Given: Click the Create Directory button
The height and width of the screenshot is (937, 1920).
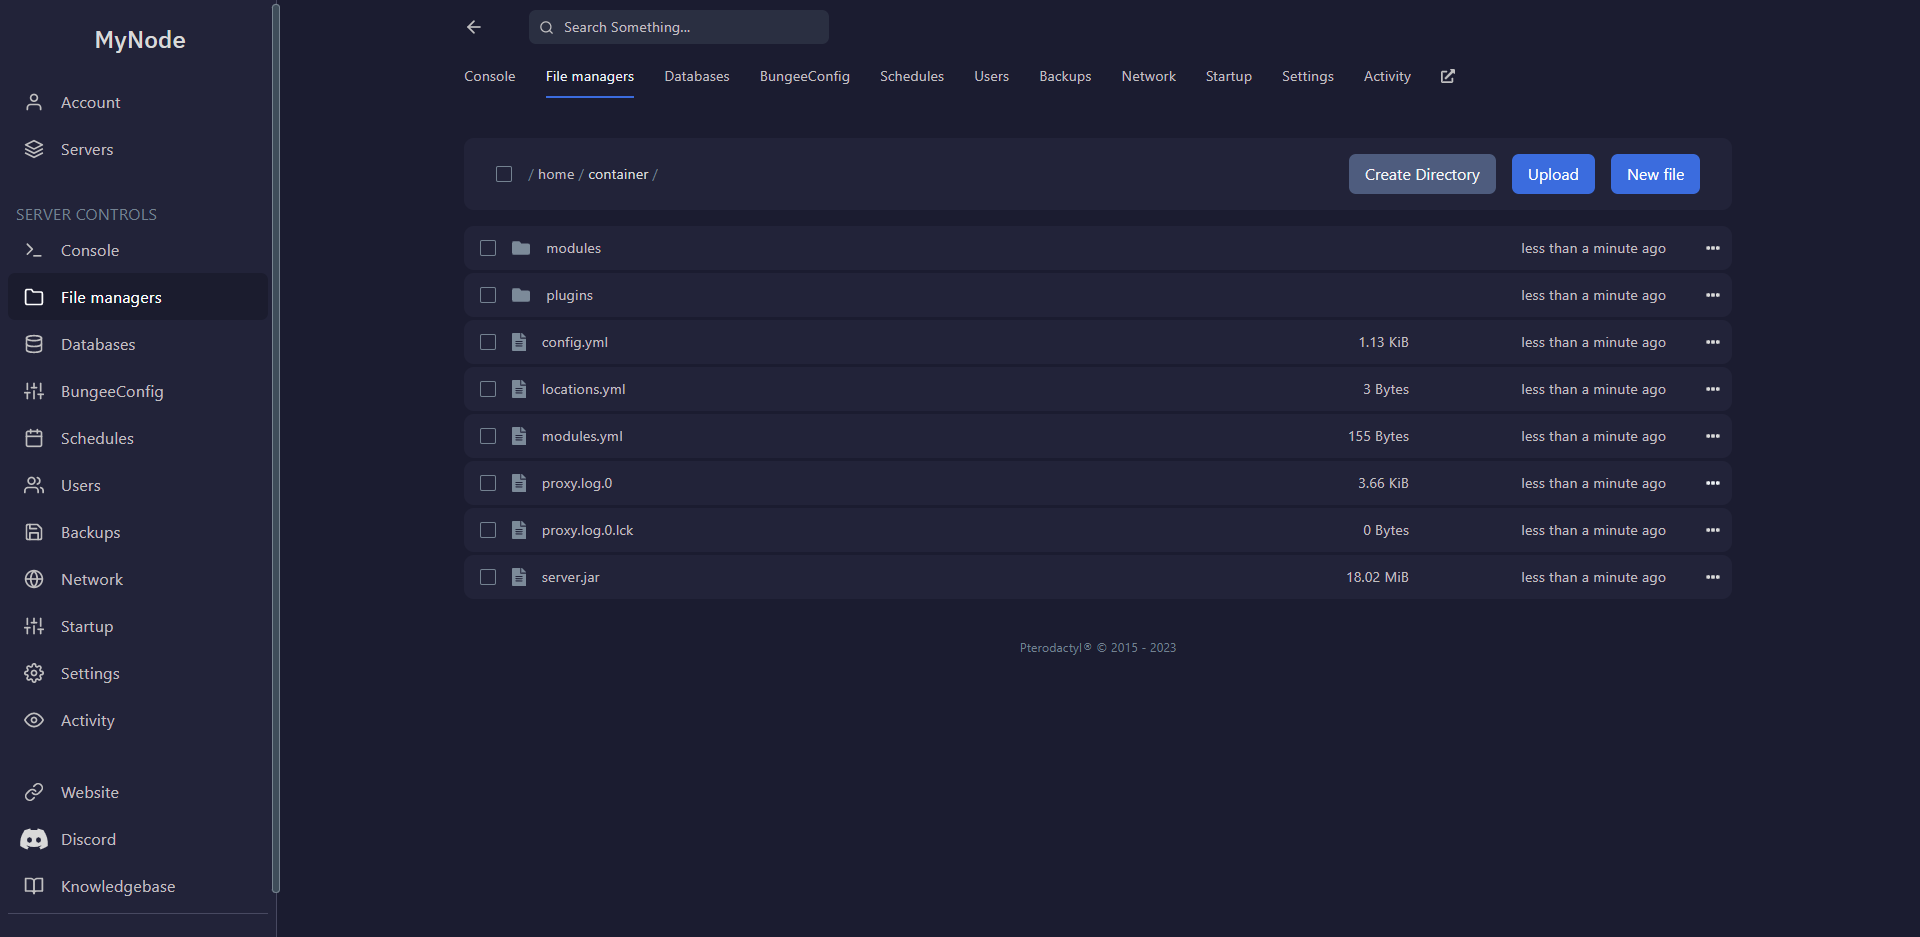Looking at the screenshot, I should click(x=1422, y=174).
